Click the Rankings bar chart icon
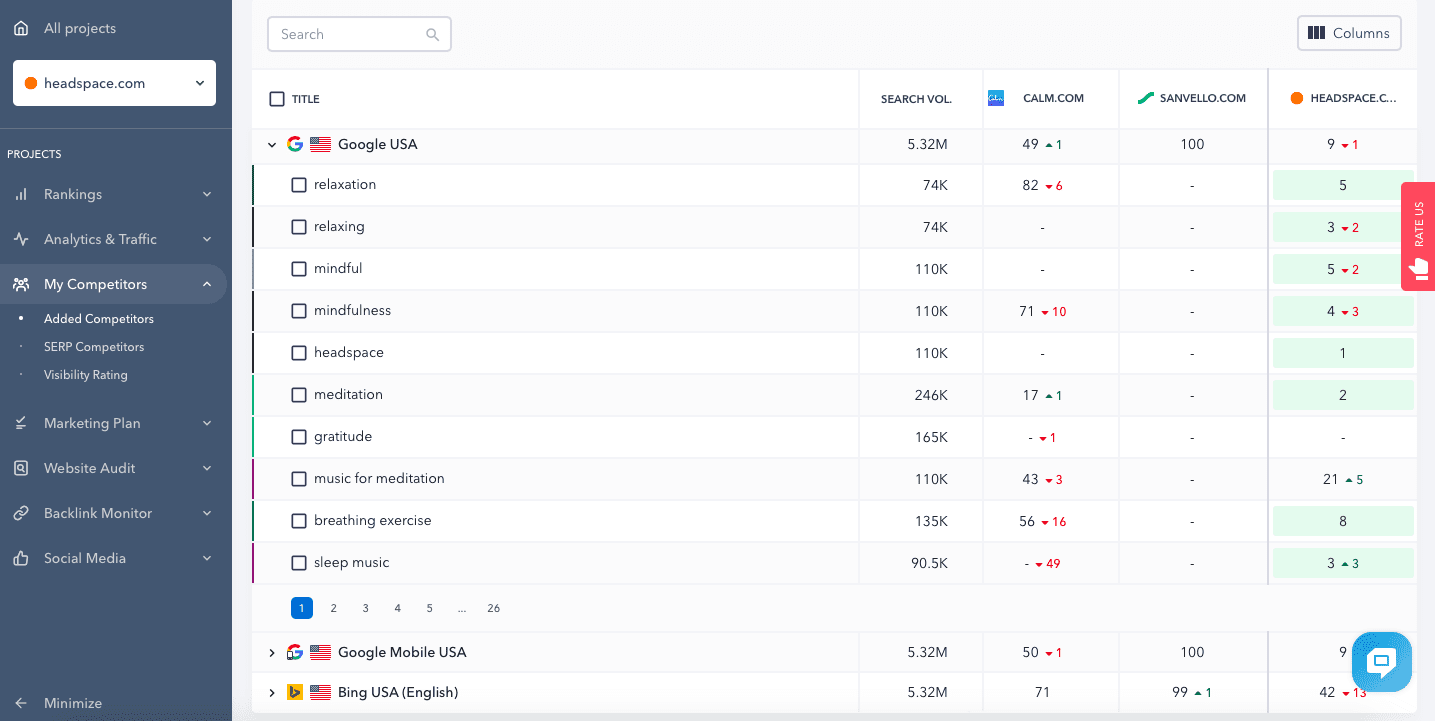The height and width of the screenshot is (721, 1435). coord(21,194)
